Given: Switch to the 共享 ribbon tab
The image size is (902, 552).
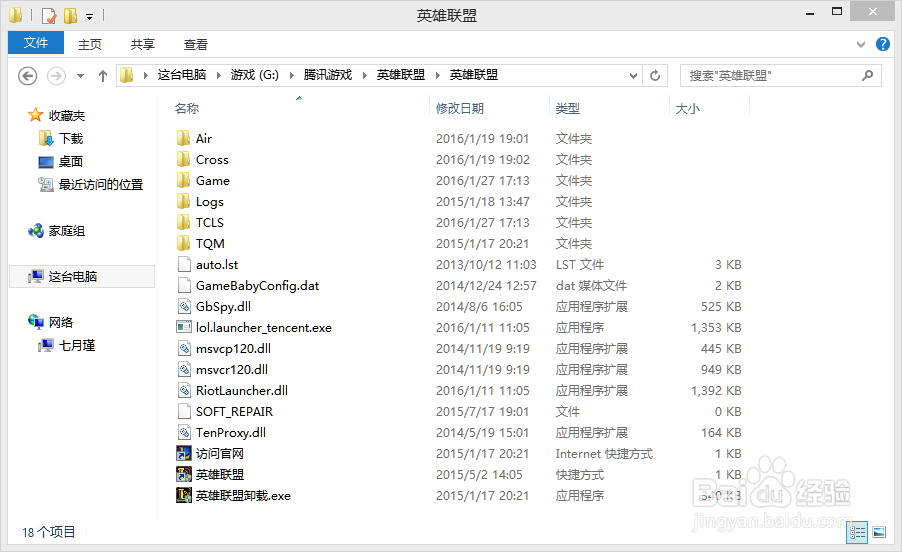Looking at the screenshot, I should [x=142, y=44].
